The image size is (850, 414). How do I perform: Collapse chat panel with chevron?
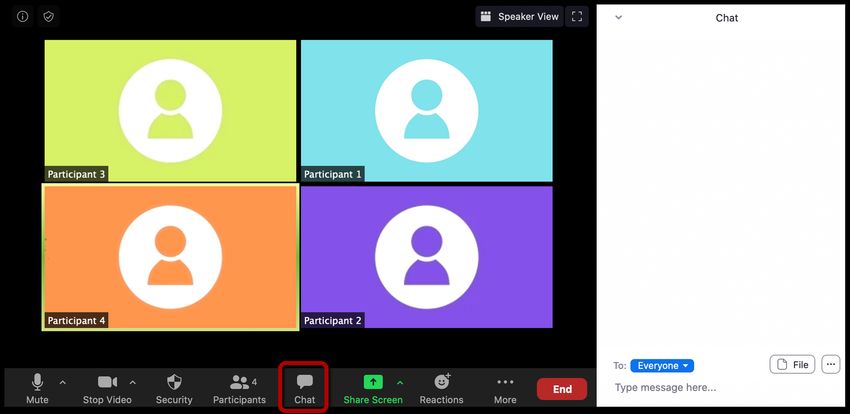pyautogui.click(x=619, y=17)
